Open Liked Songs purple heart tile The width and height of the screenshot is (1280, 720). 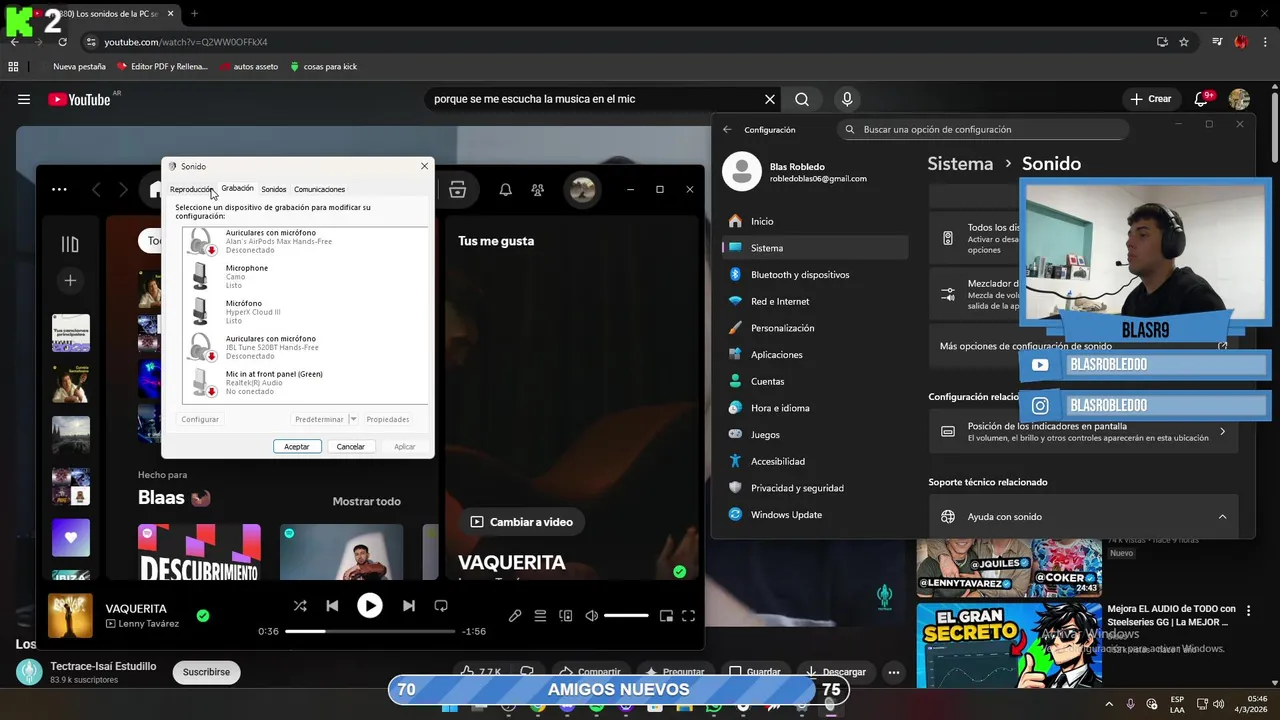71,538
